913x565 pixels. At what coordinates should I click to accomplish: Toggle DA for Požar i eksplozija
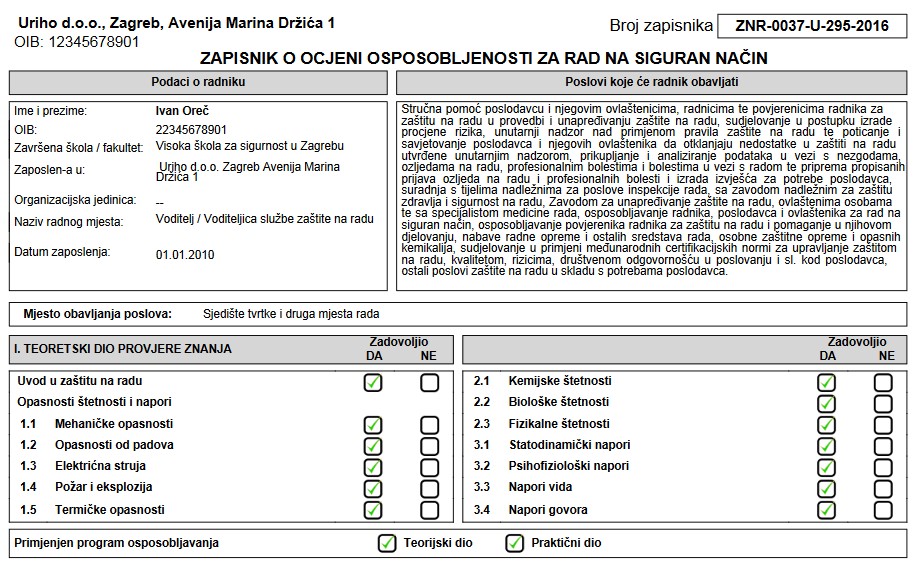pyautogui.click(x=373, y=489)
